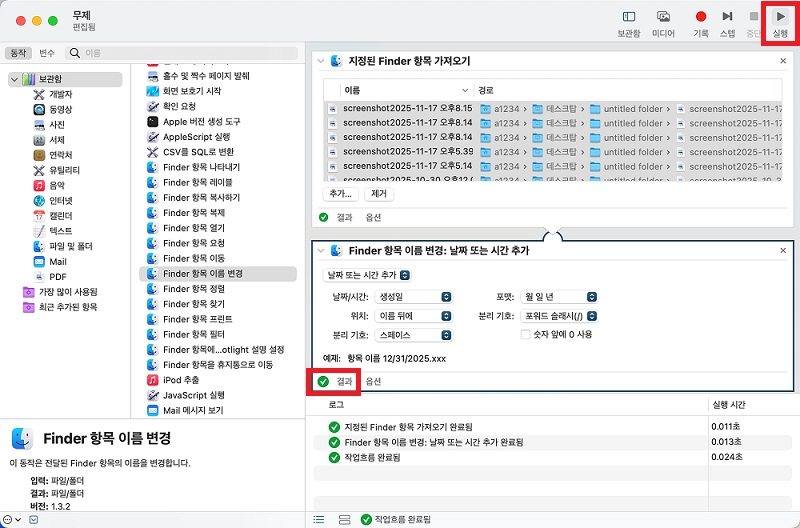
Task: Click the list-style log view icon in status bar
Action: (319, 519)
